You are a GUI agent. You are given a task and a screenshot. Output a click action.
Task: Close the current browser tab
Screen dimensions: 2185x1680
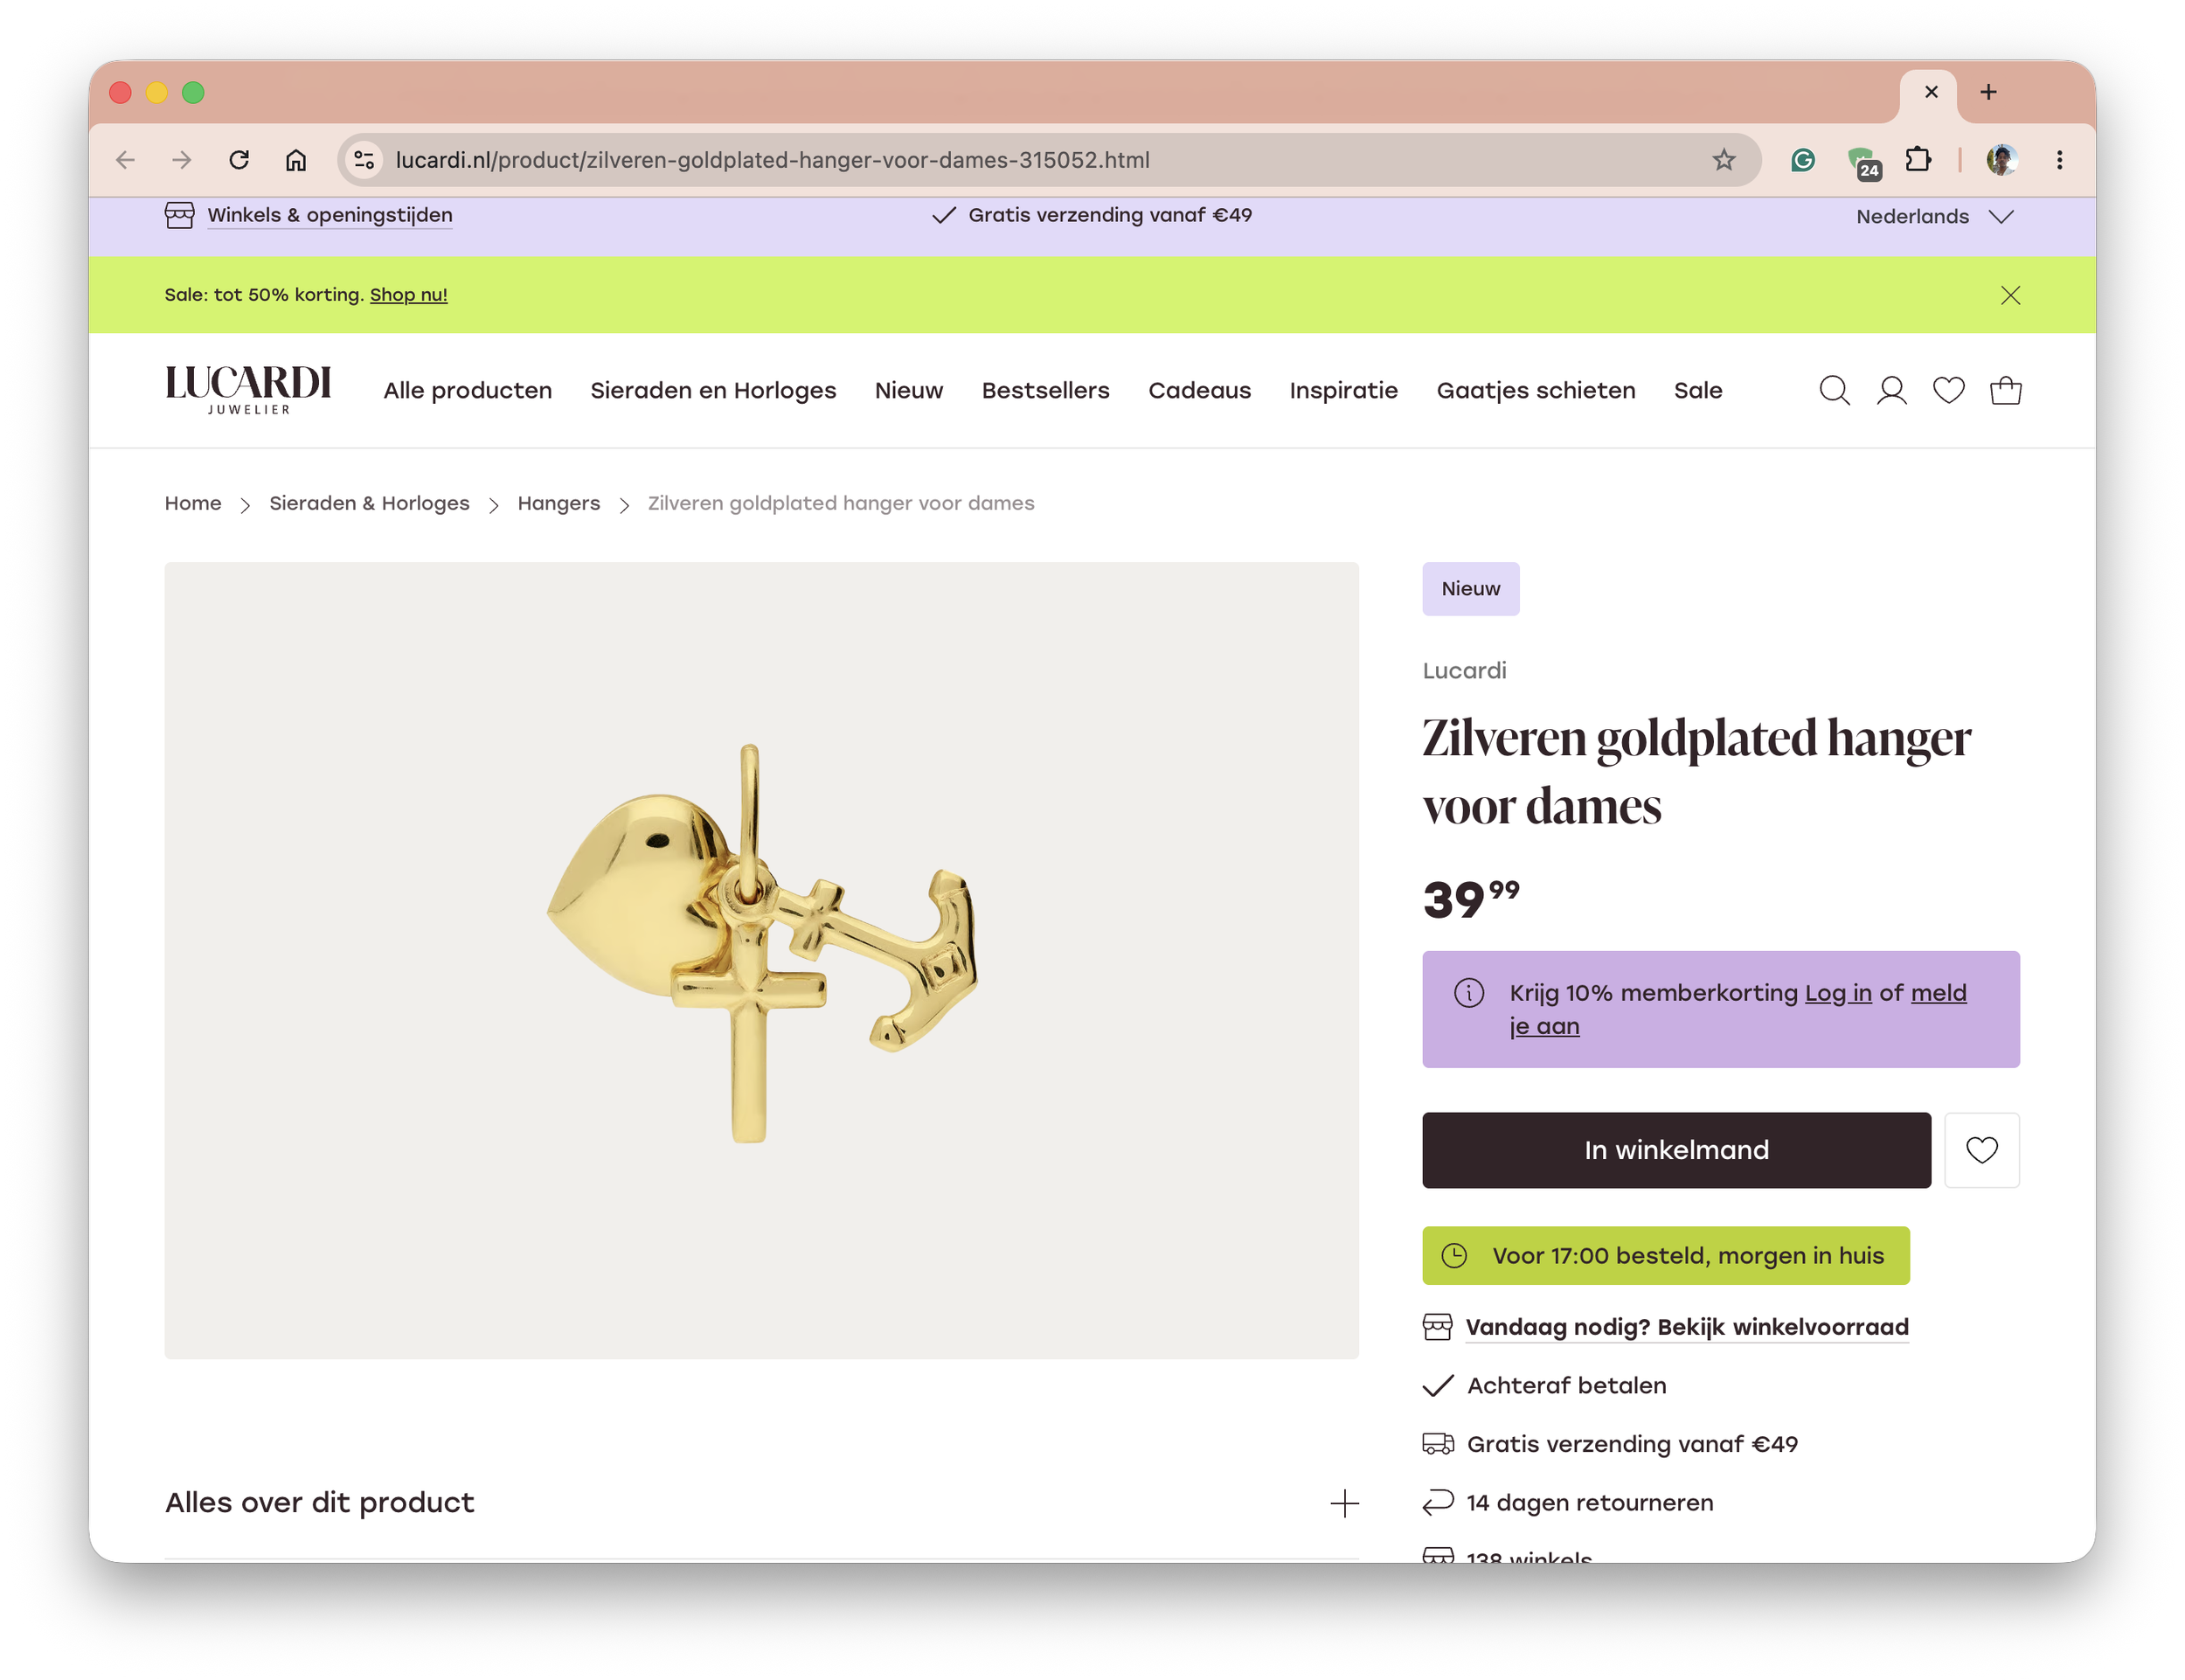pyautogui.click(x=1930, y=92)
